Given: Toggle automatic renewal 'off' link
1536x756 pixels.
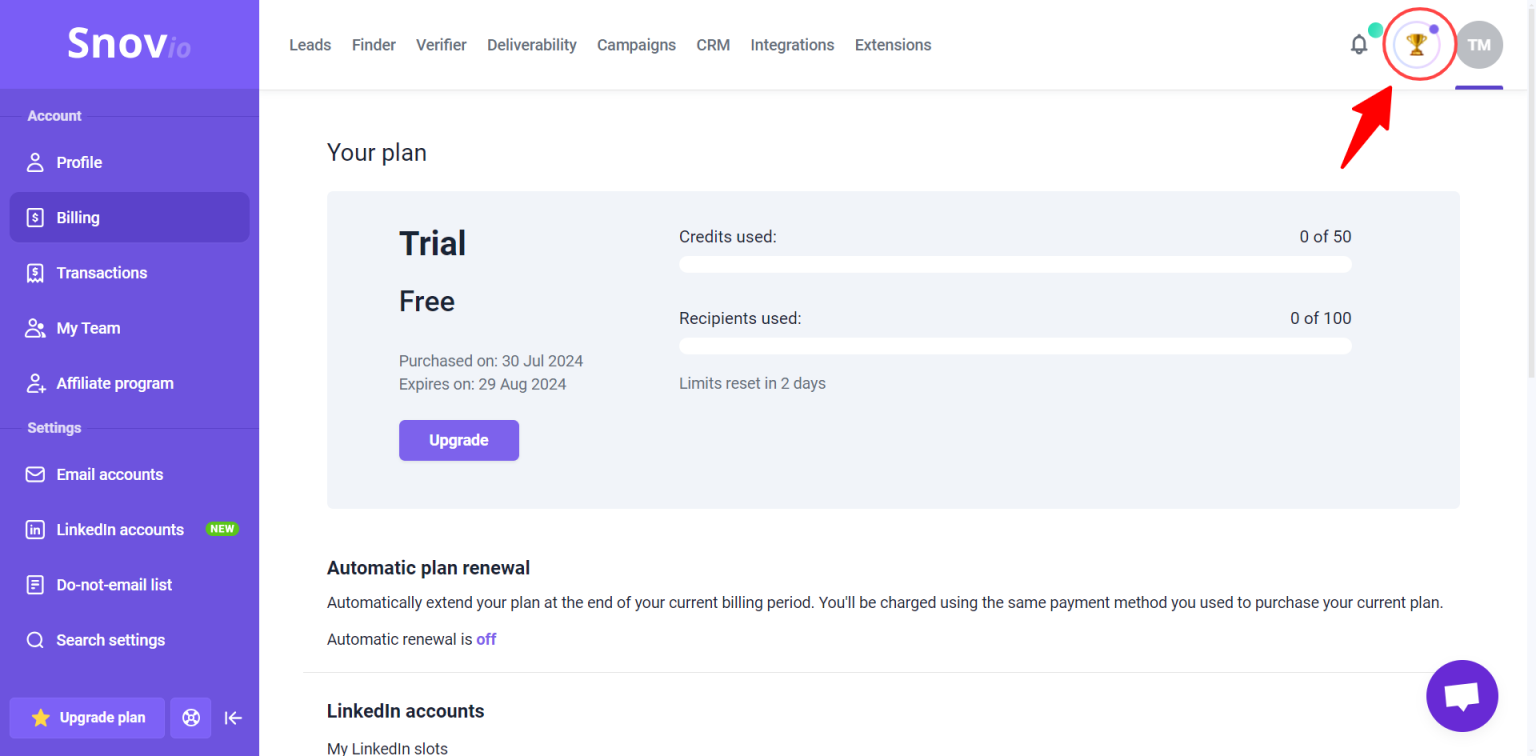Looking at the screenshot, I should [486, 639].
